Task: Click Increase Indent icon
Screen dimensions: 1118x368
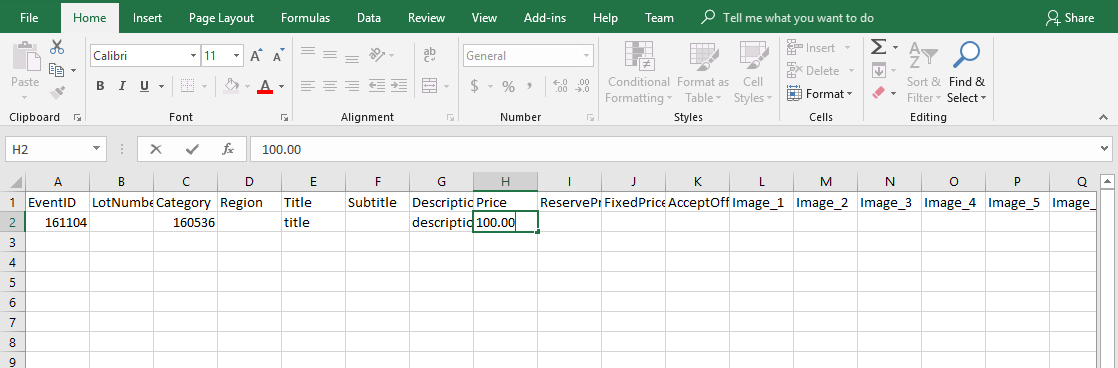Action: [x=399, y=86]
